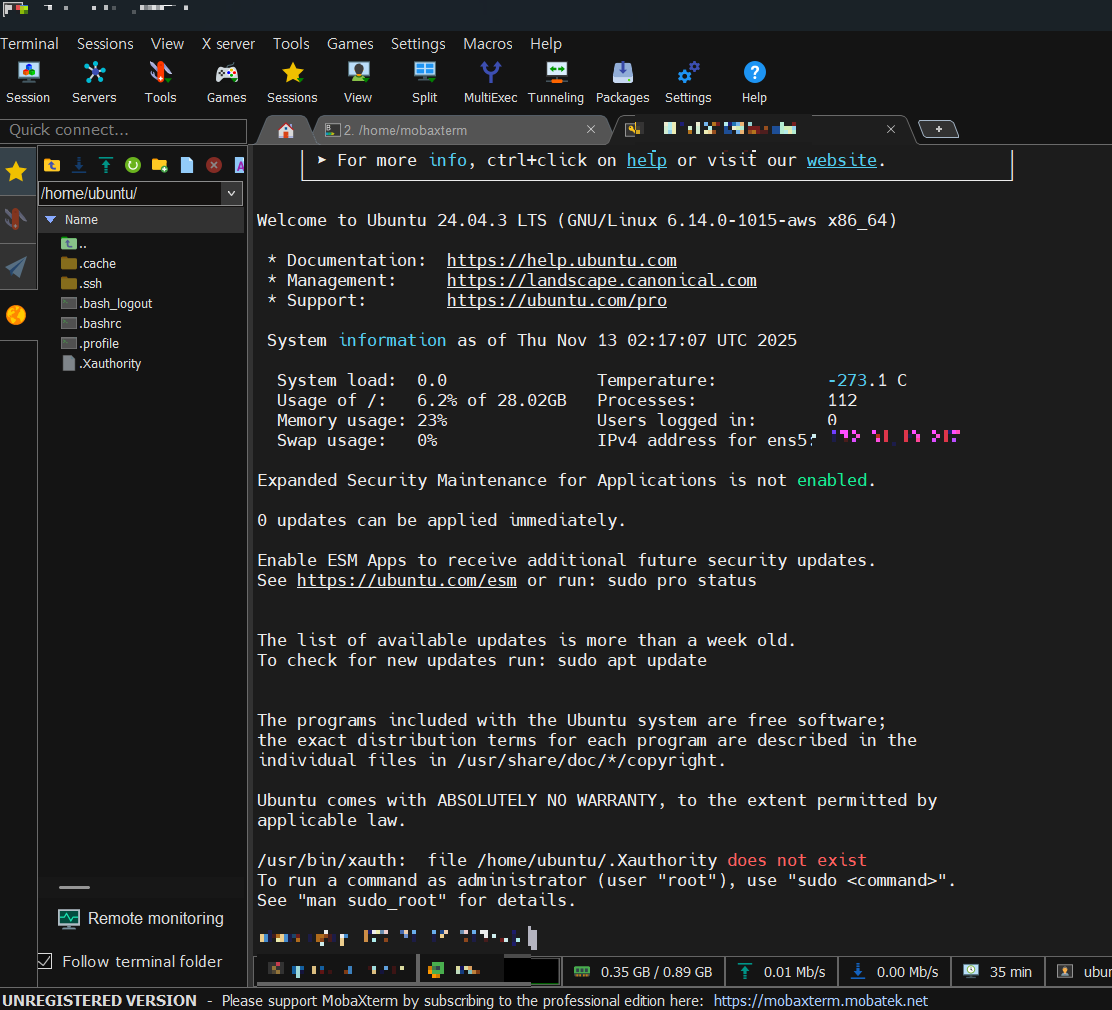Click the 35 min uptime indicator
This screenshot has height=1010, width=1112.
999,972
